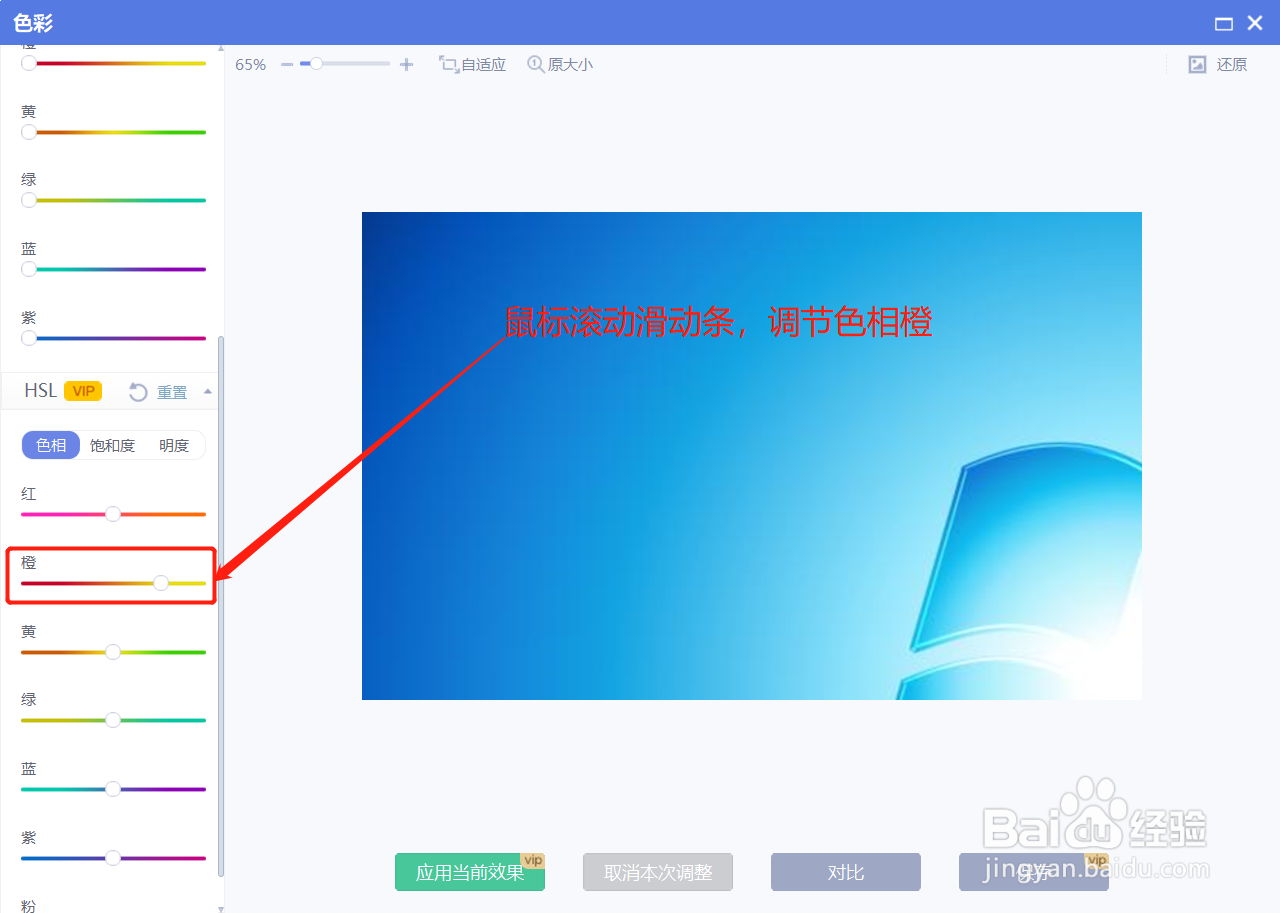Click the 对比 compare button
This screenshot has width=1280, height=913.
pyautogui.click(x=846, y=872)
